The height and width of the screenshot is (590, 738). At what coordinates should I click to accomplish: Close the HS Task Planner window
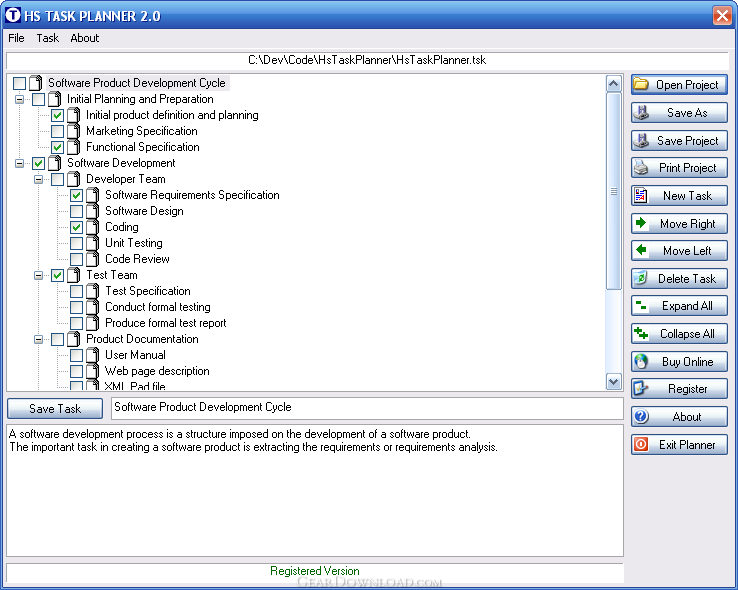(722, 15)
